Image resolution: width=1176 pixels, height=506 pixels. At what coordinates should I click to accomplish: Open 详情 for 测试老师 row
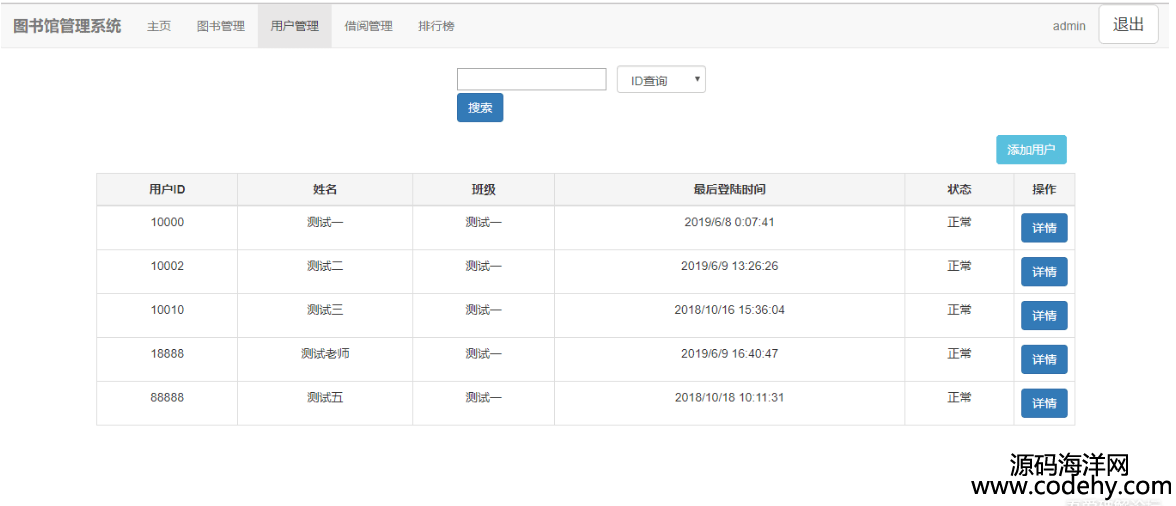pos(1044,360)
